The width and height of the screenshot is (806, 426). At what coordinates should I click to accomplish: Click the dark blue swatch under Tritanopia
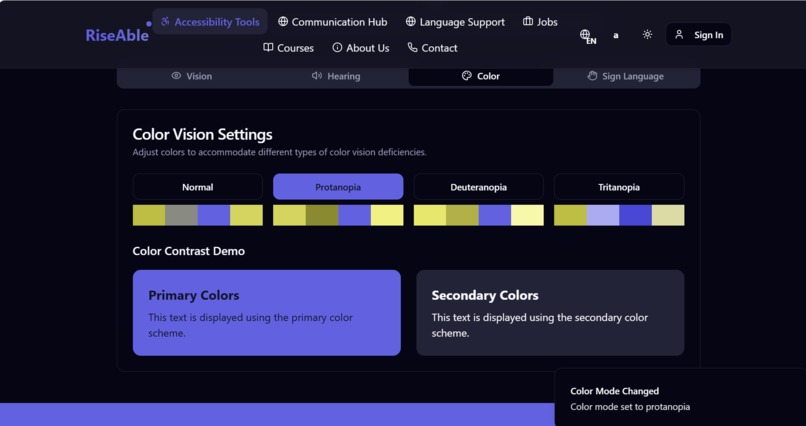(x=635, y=215)
